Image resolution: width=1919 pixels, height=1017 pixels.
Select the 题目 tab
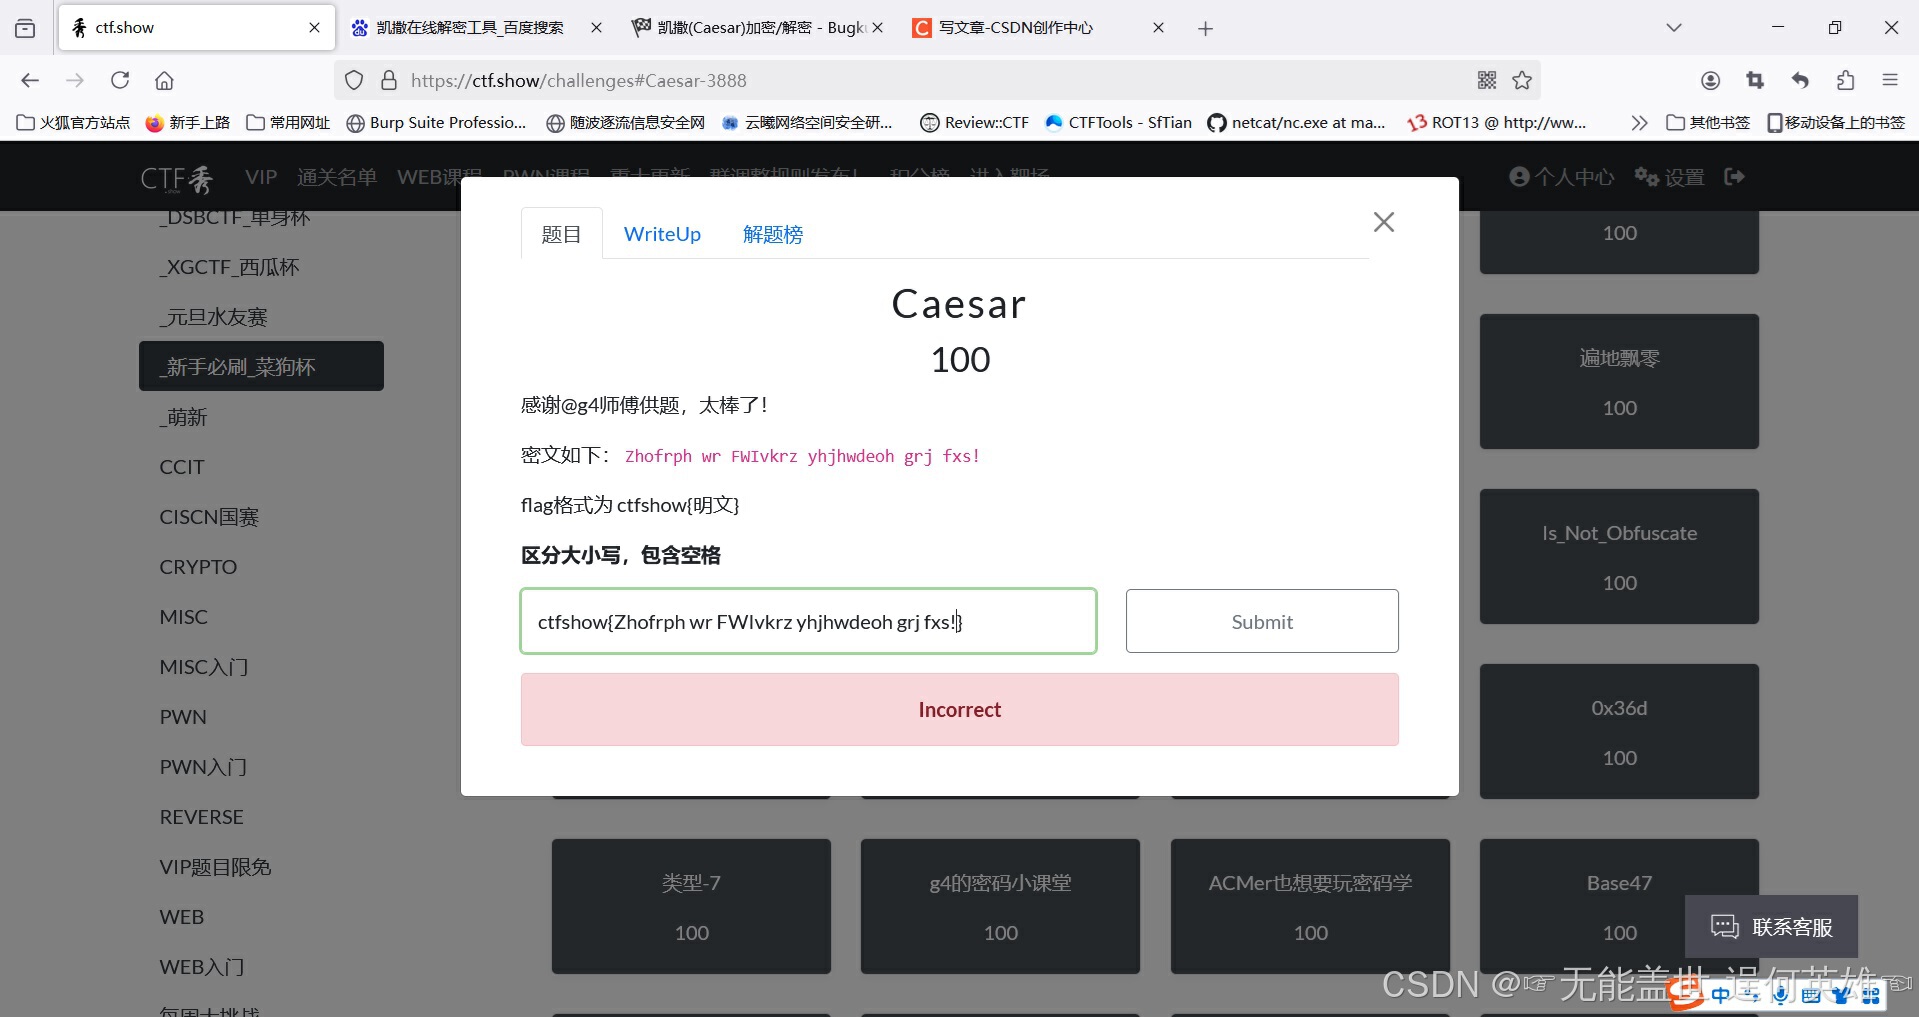click(x=561, y=234)
